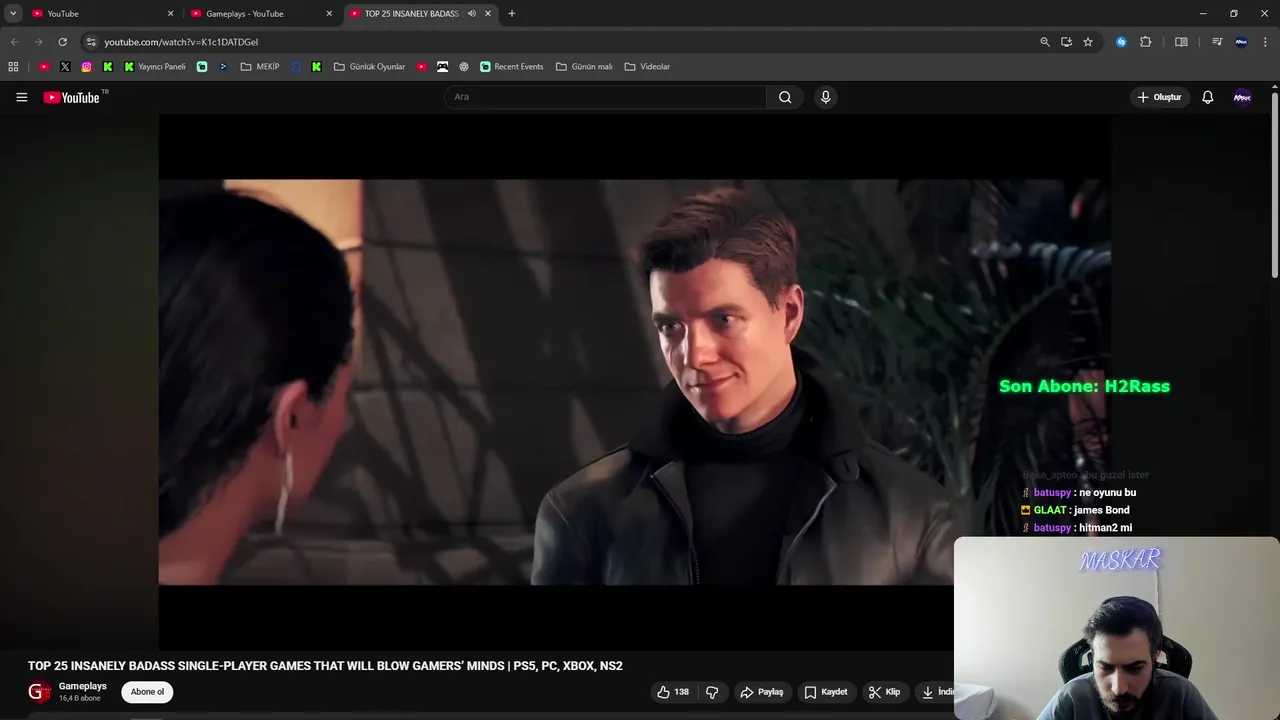The height and width of the screenshot is (720, 1280).
Task: Open the extensions puzzle icon
Action: pyautogui.click(x=1146, y=42)
